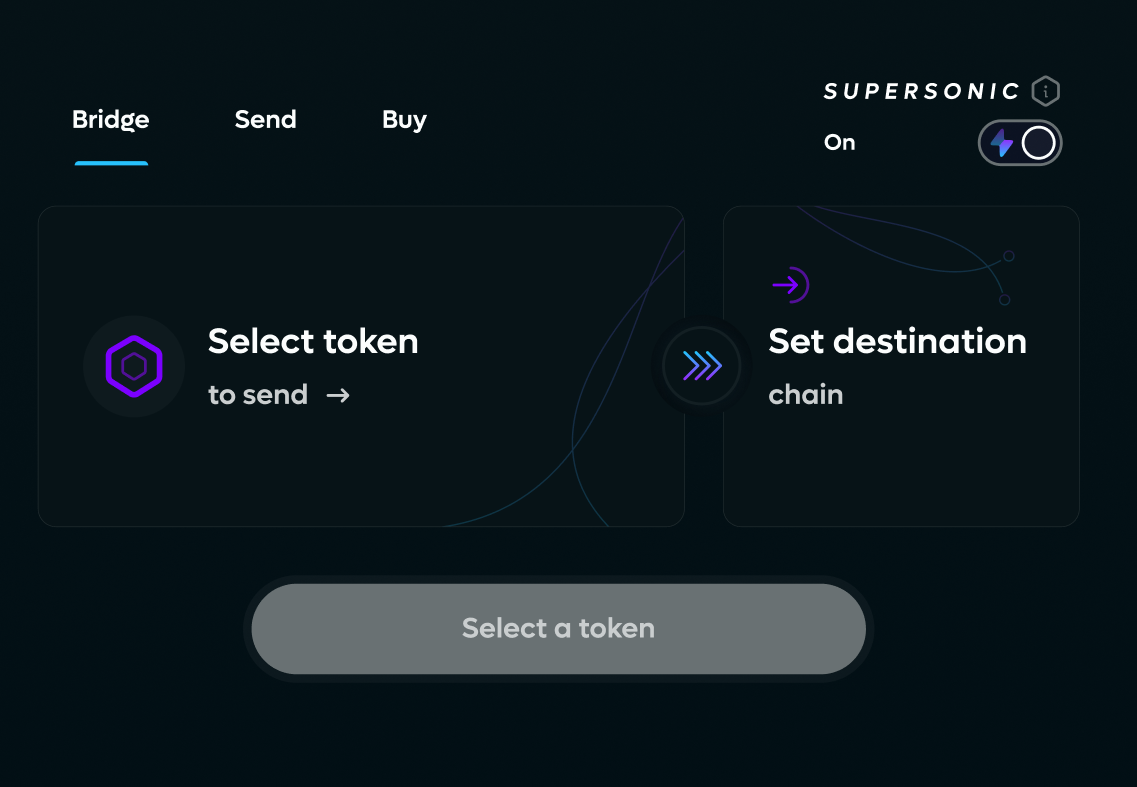
Task: Click the triple chevron swap direction icon
Action: [702, 366]
